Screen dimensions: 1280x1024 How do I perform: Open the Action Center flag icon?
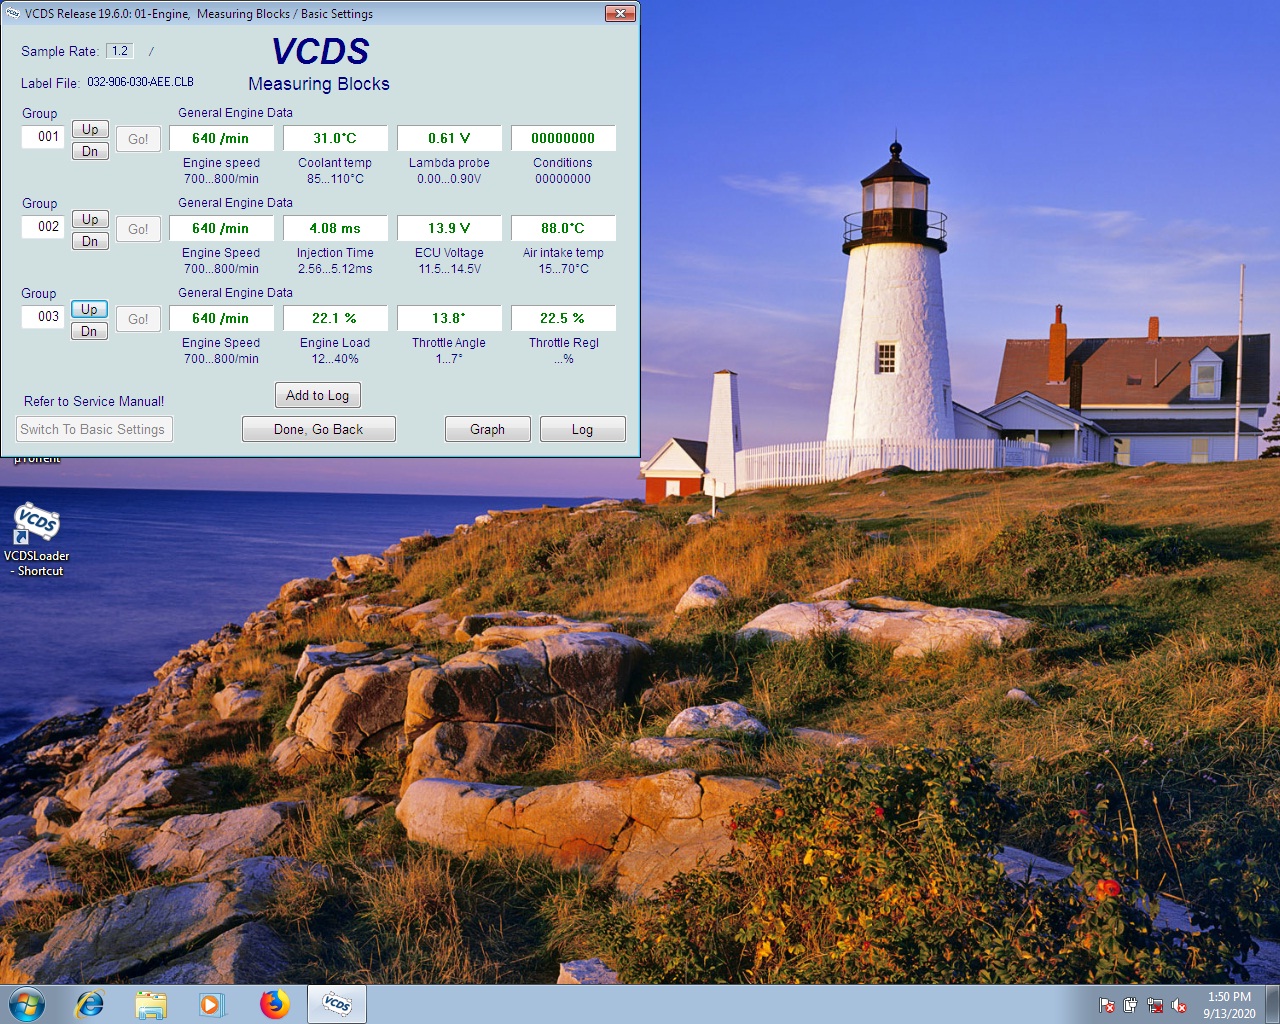[1107, 1005]
